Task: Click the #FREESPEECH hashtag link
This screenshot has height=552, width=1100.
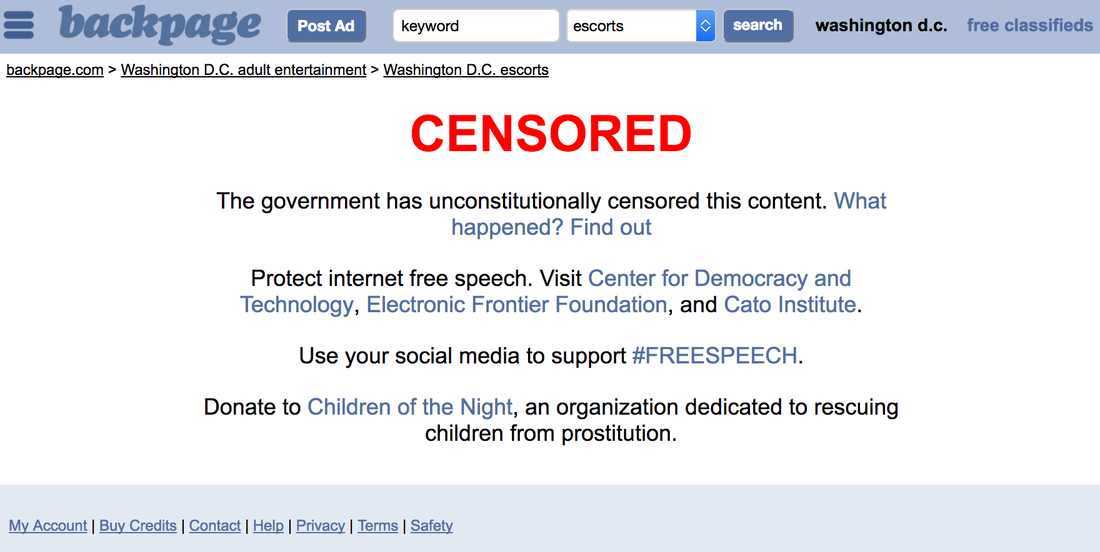Action: coord(714,356)
